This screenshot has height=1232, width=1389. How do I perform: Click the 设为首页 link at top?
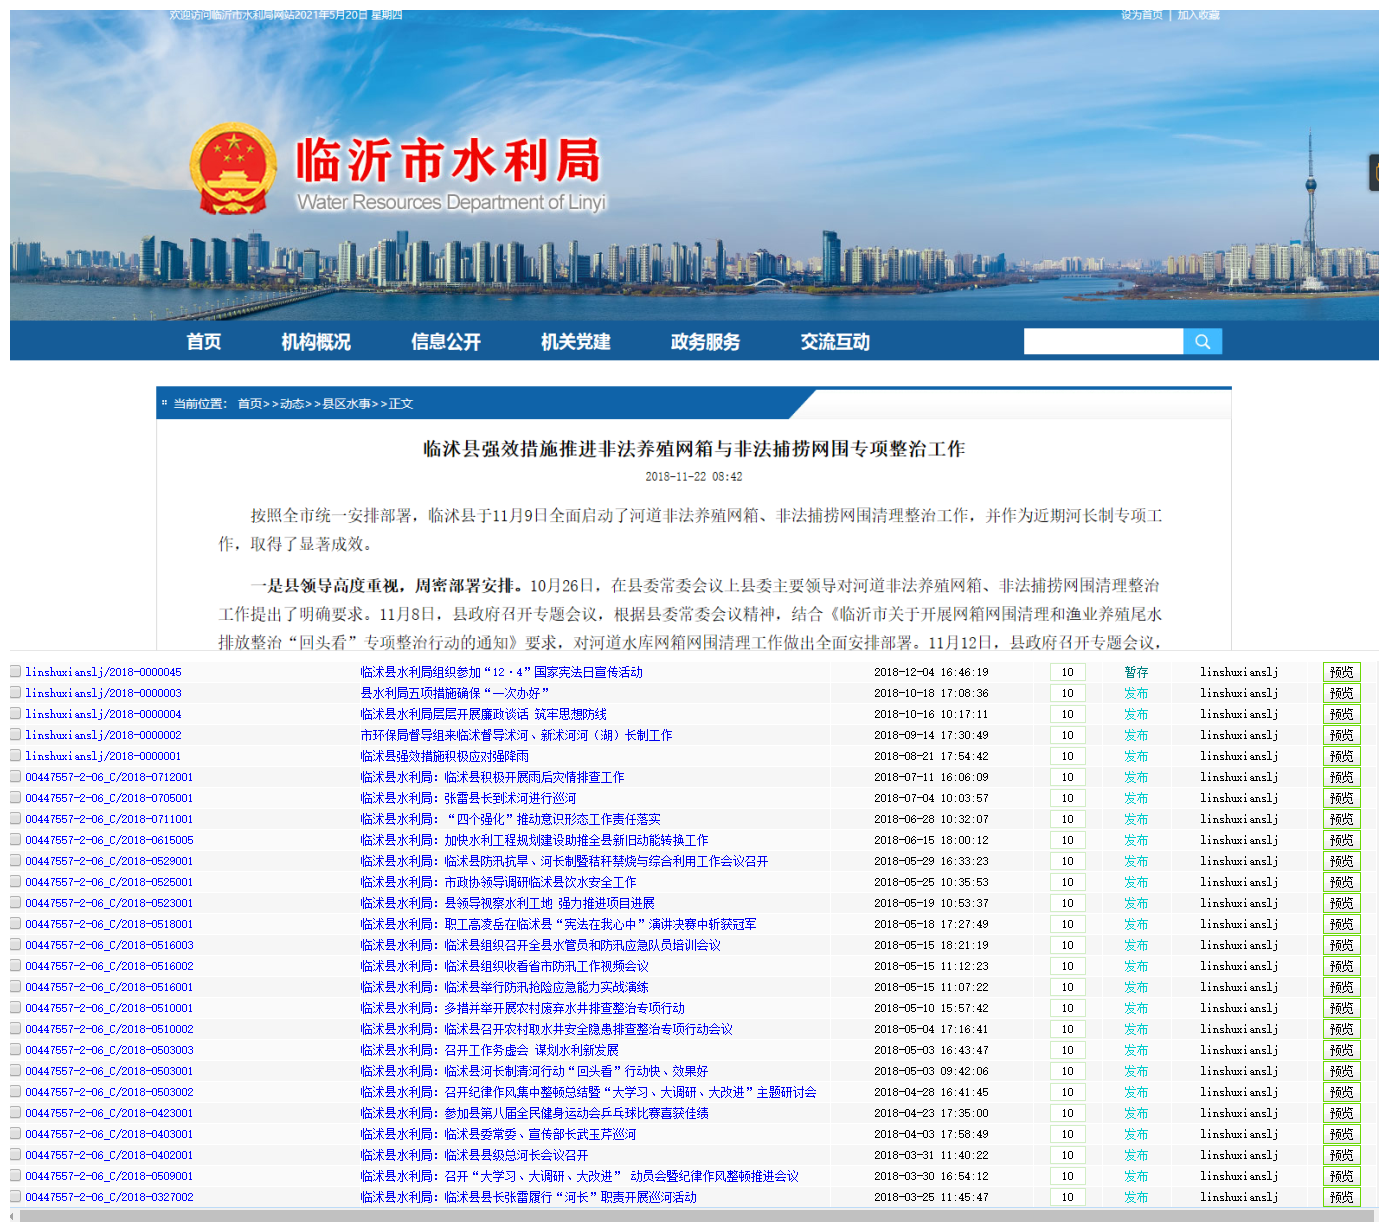pos(1141,15)
